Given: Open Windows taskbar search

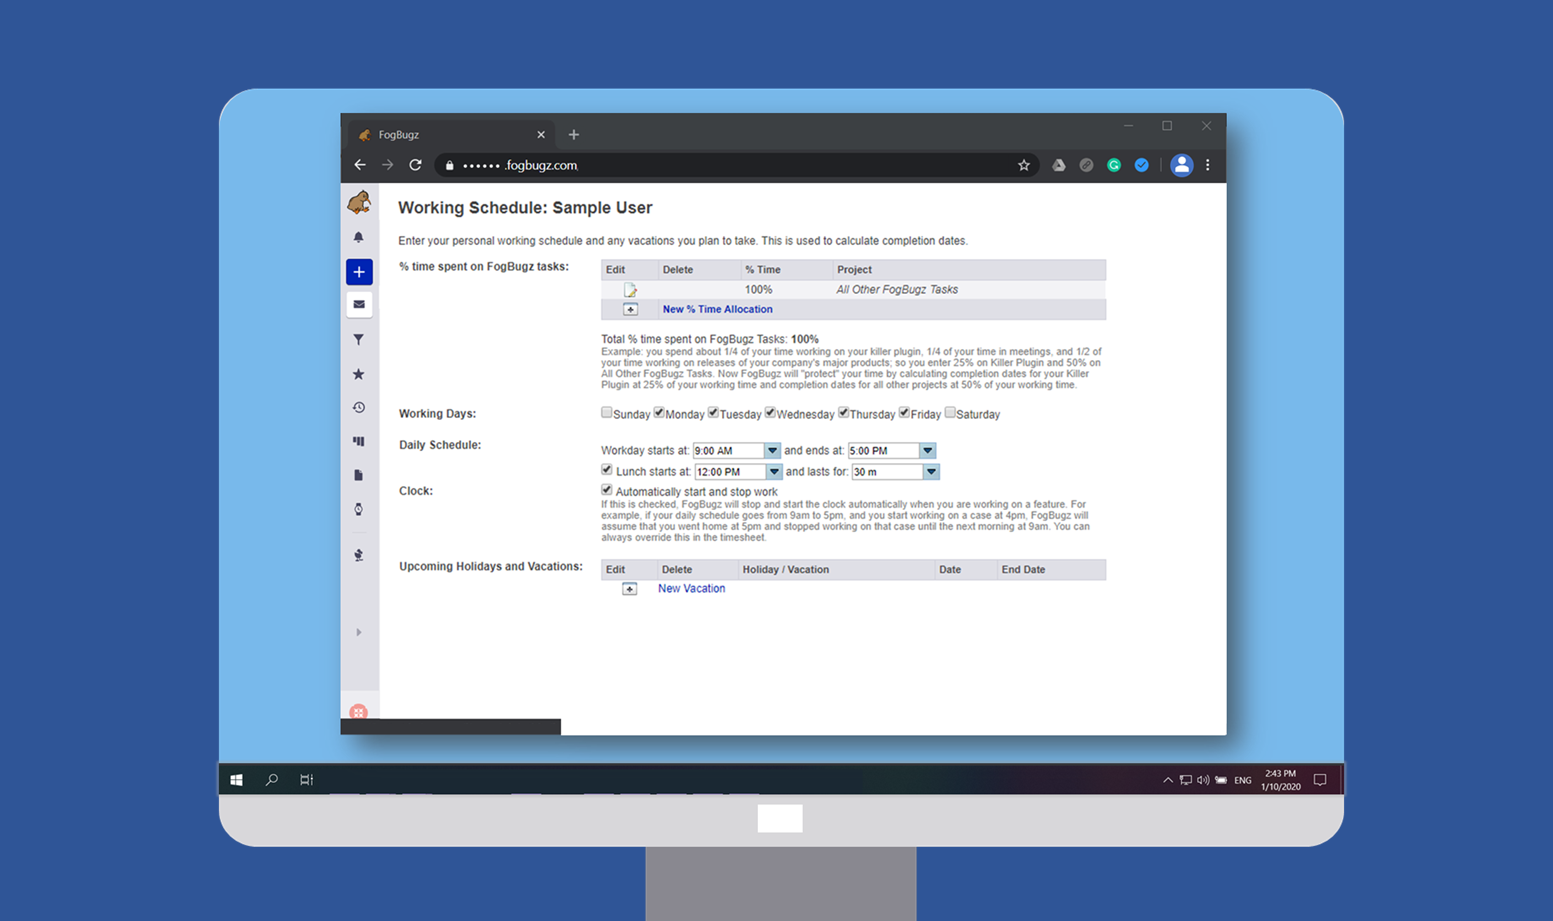Looking at the screenshot, I should [x=271, y=780].
